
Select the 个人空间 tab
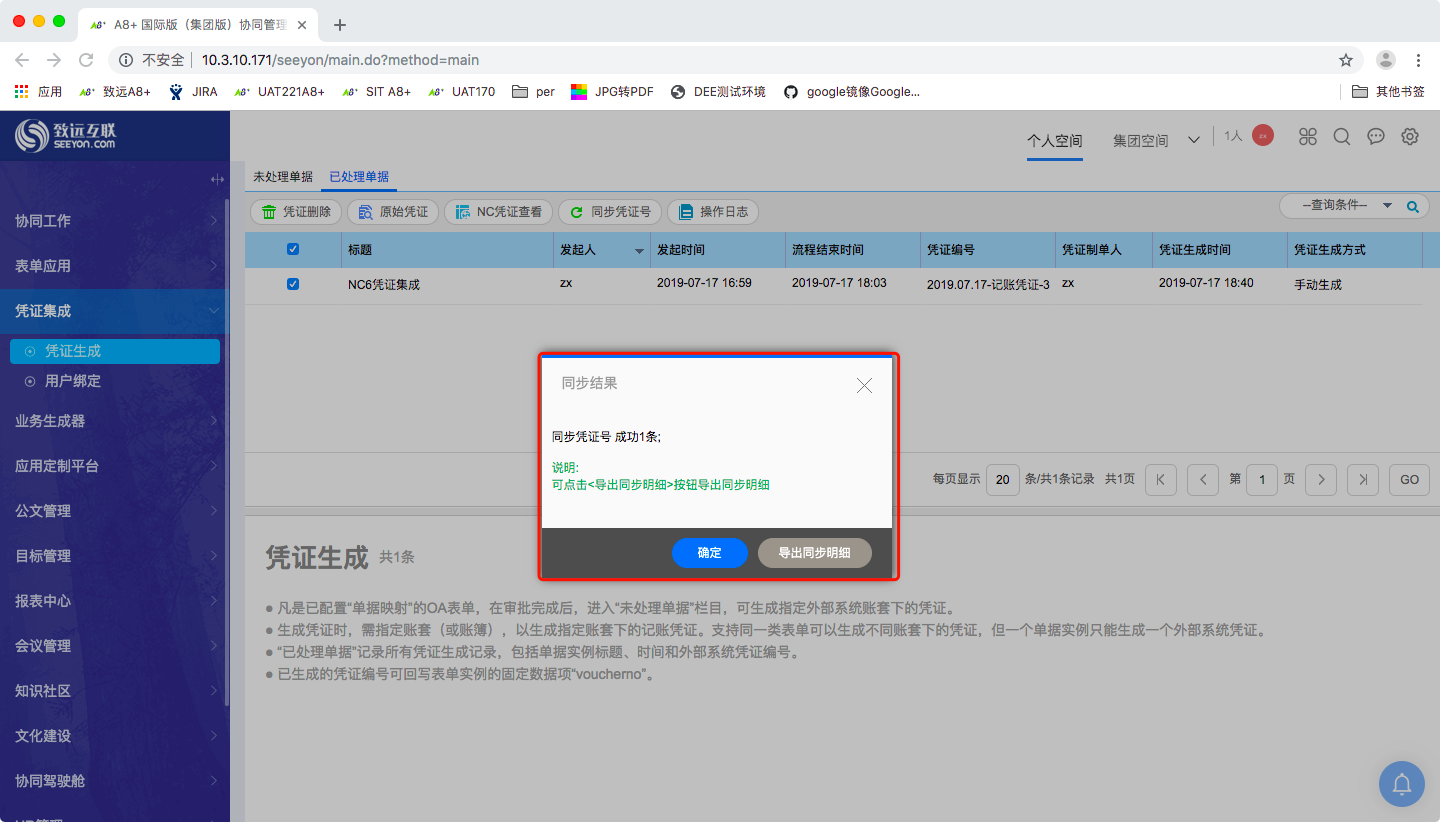click(1054, 141)
